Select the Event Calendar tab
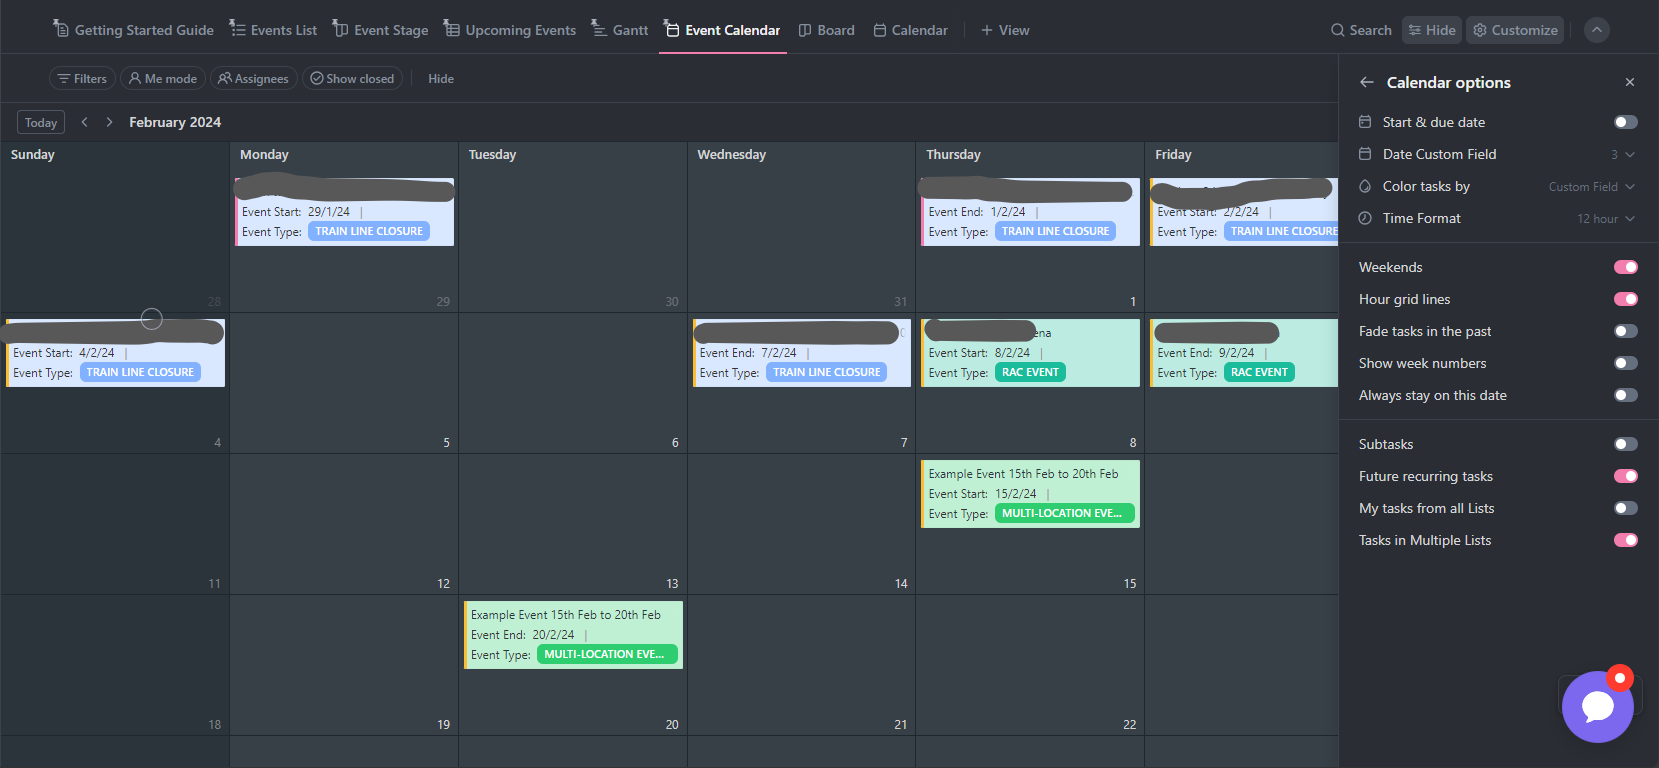The width and height of the screenshot is (1659, 768). [x=722, y=30]
